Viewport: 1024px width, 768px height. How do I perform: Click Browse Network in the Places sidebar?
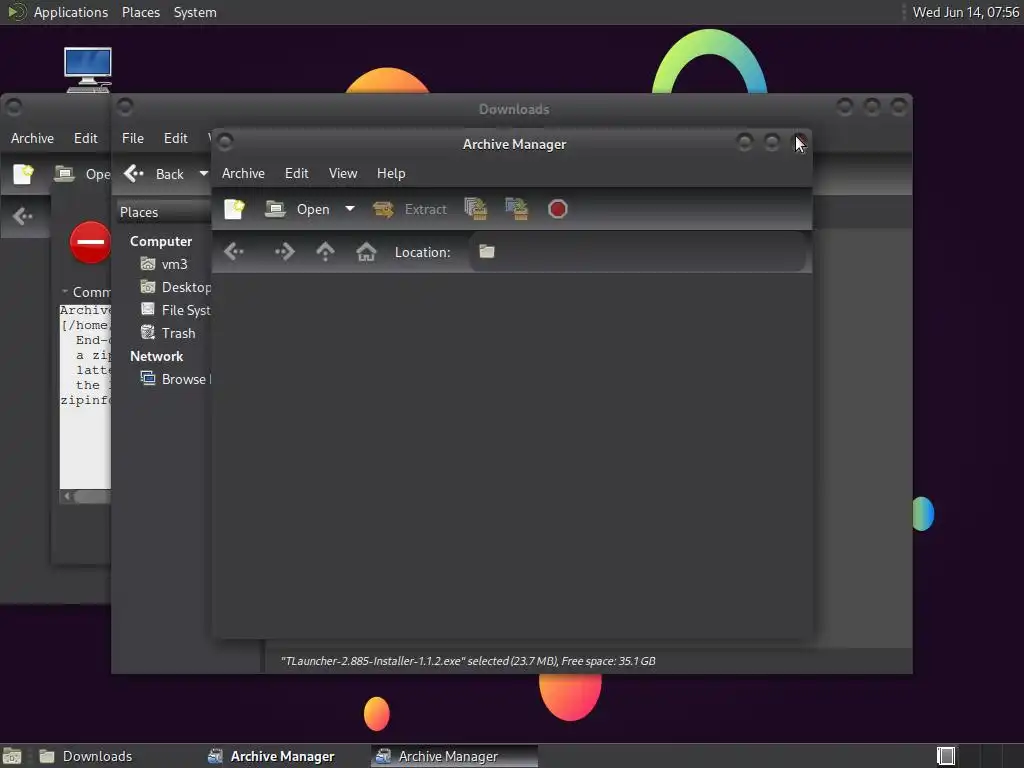tap(176, 379)
